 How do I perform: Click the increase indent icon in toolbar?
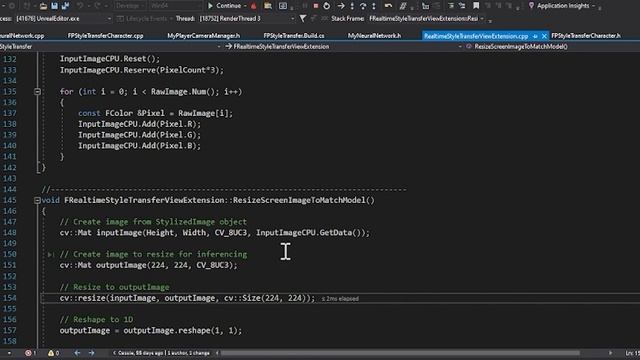click(451, 6)
